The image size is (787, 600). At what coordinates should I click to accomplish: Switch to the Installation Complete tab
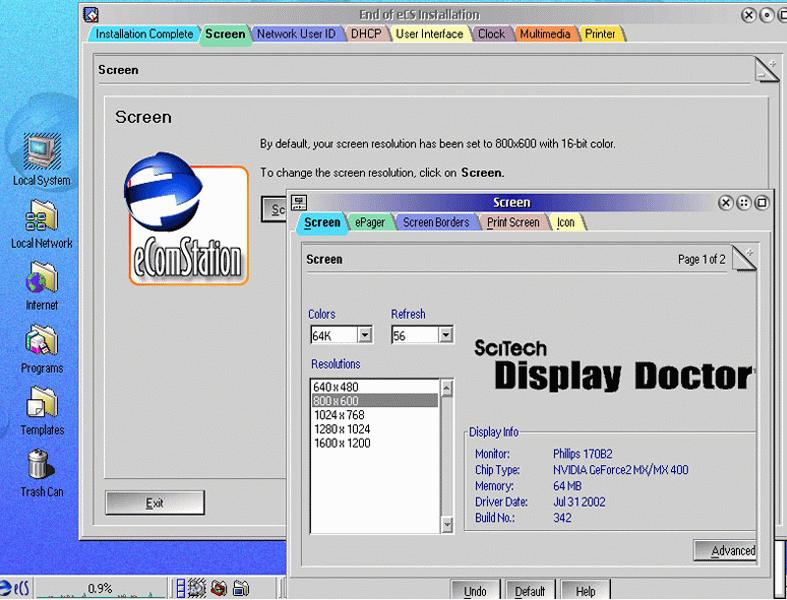coord(144,34)
